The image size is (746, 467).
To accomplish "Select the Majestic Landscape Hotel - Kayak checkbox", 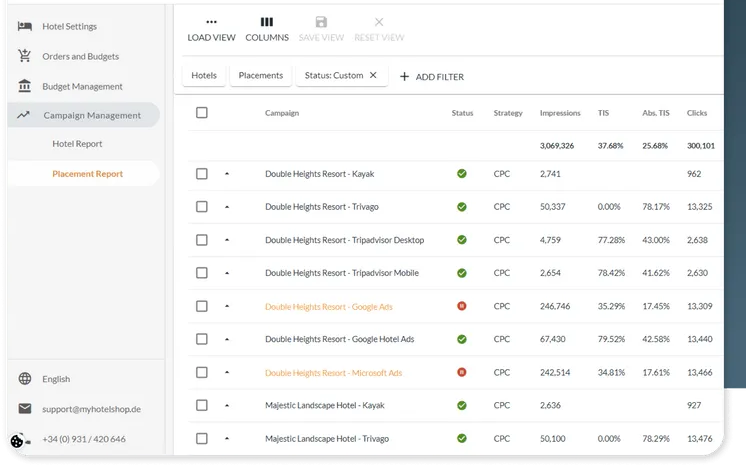I will (202, 405).
